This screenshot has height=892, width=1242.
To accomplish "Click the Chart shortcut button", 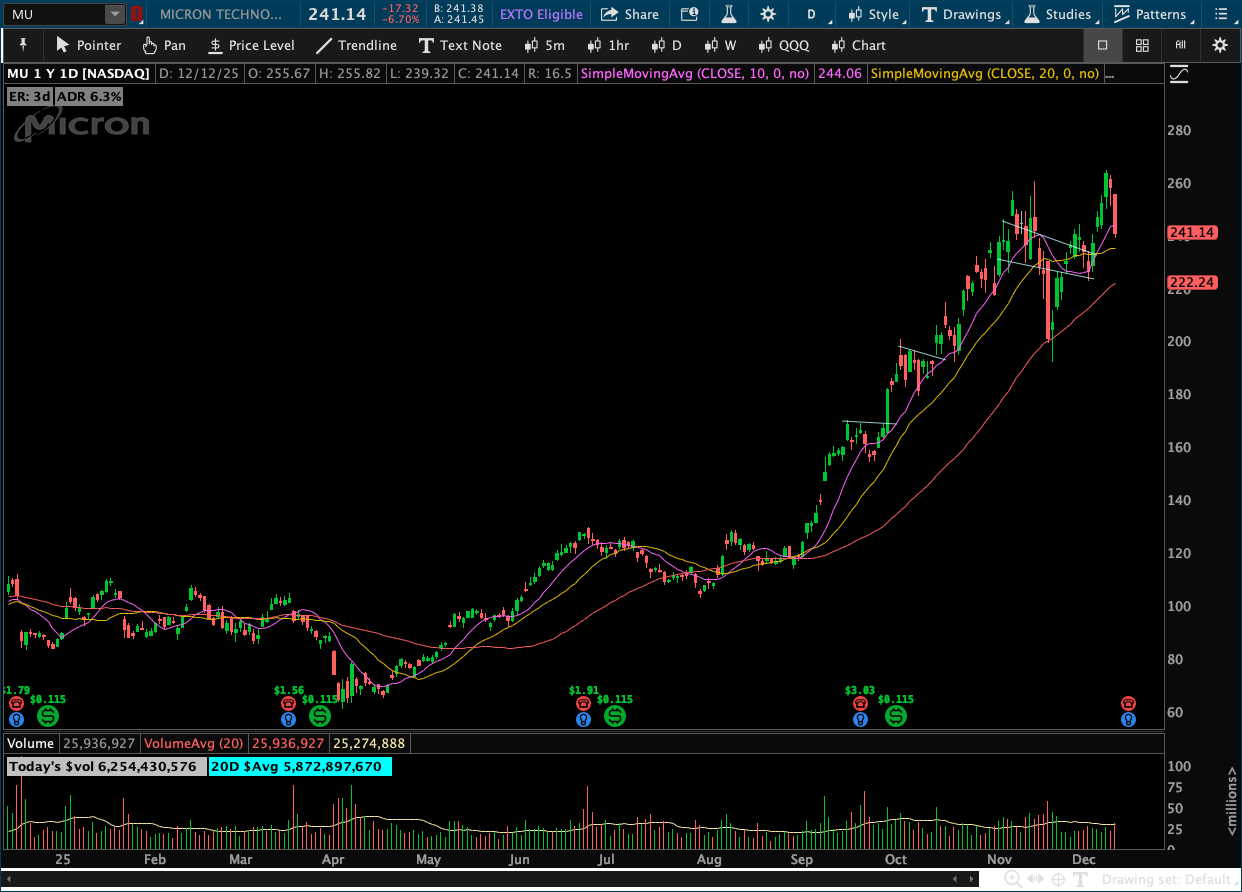I will (x=858, y=45).
